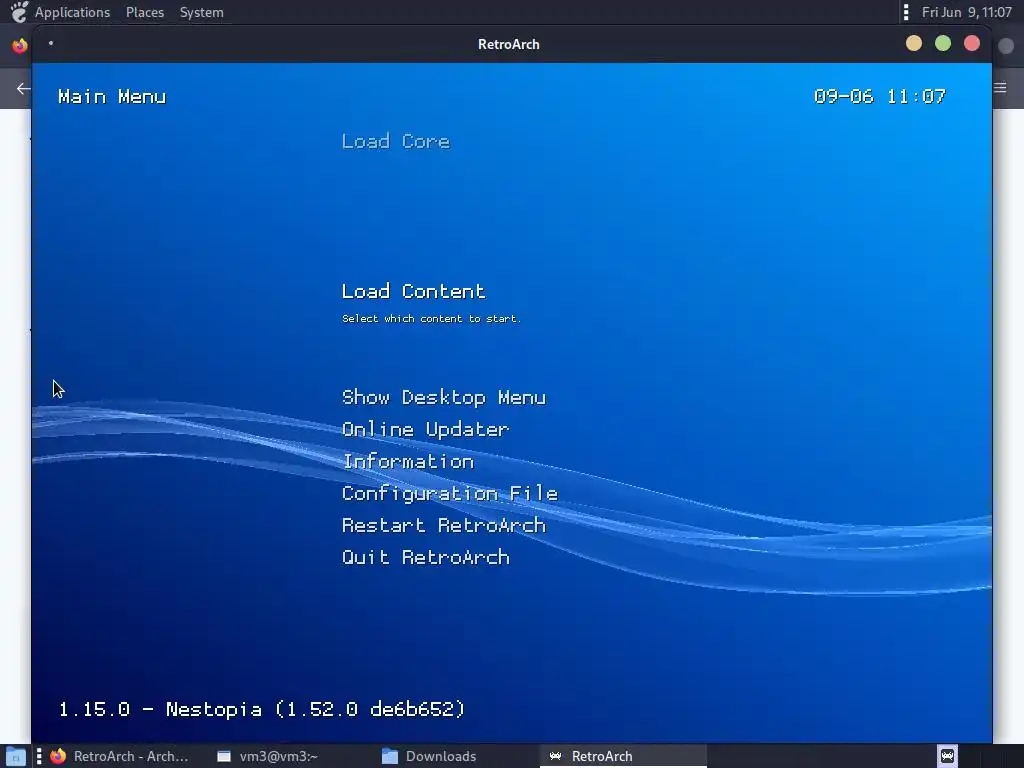The height and width of the screenshot is (768, 1024).
Task: Open the Applications menu in top panel
Action: 72,12
